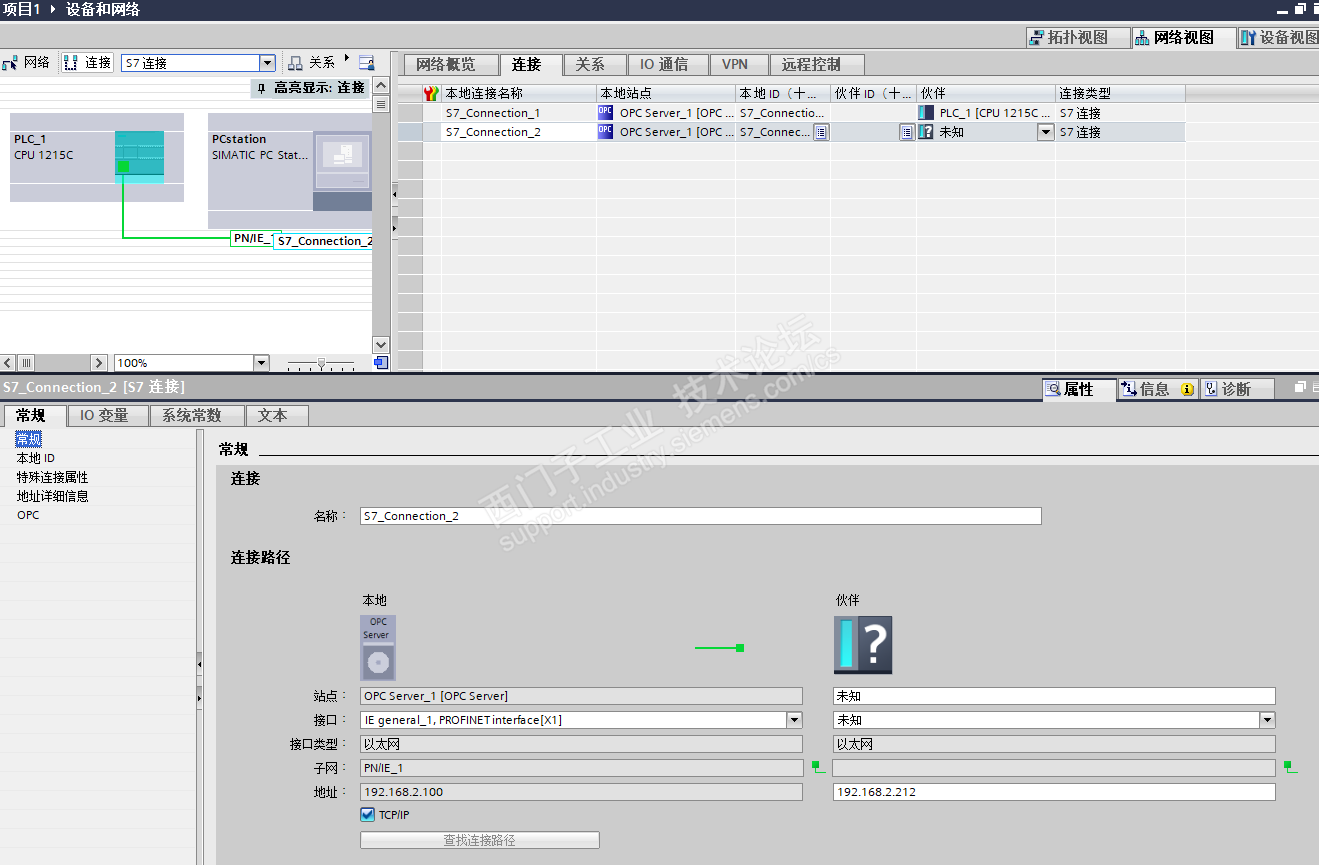Click the zoom slider below the network view

pos(320,363)
